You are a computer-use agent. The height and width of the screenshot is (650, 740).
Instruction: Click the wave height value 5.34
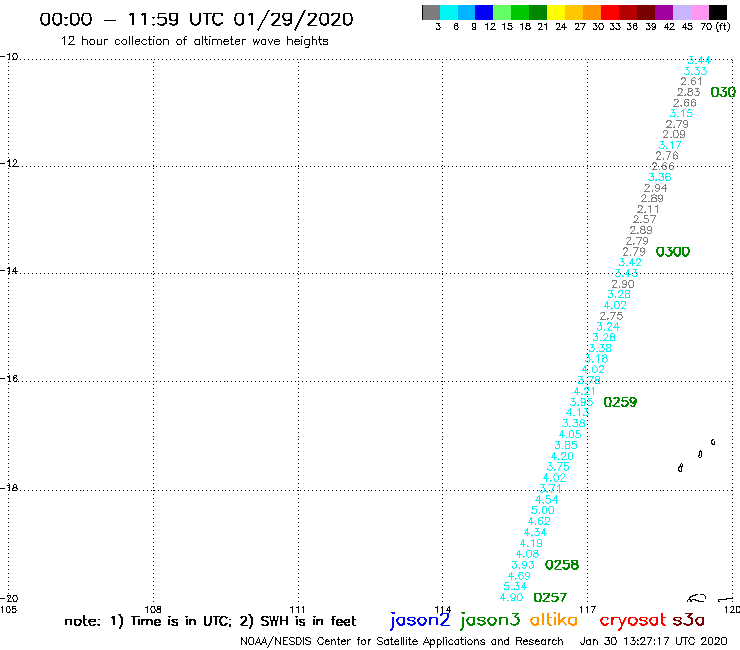[x=515, y=586]
